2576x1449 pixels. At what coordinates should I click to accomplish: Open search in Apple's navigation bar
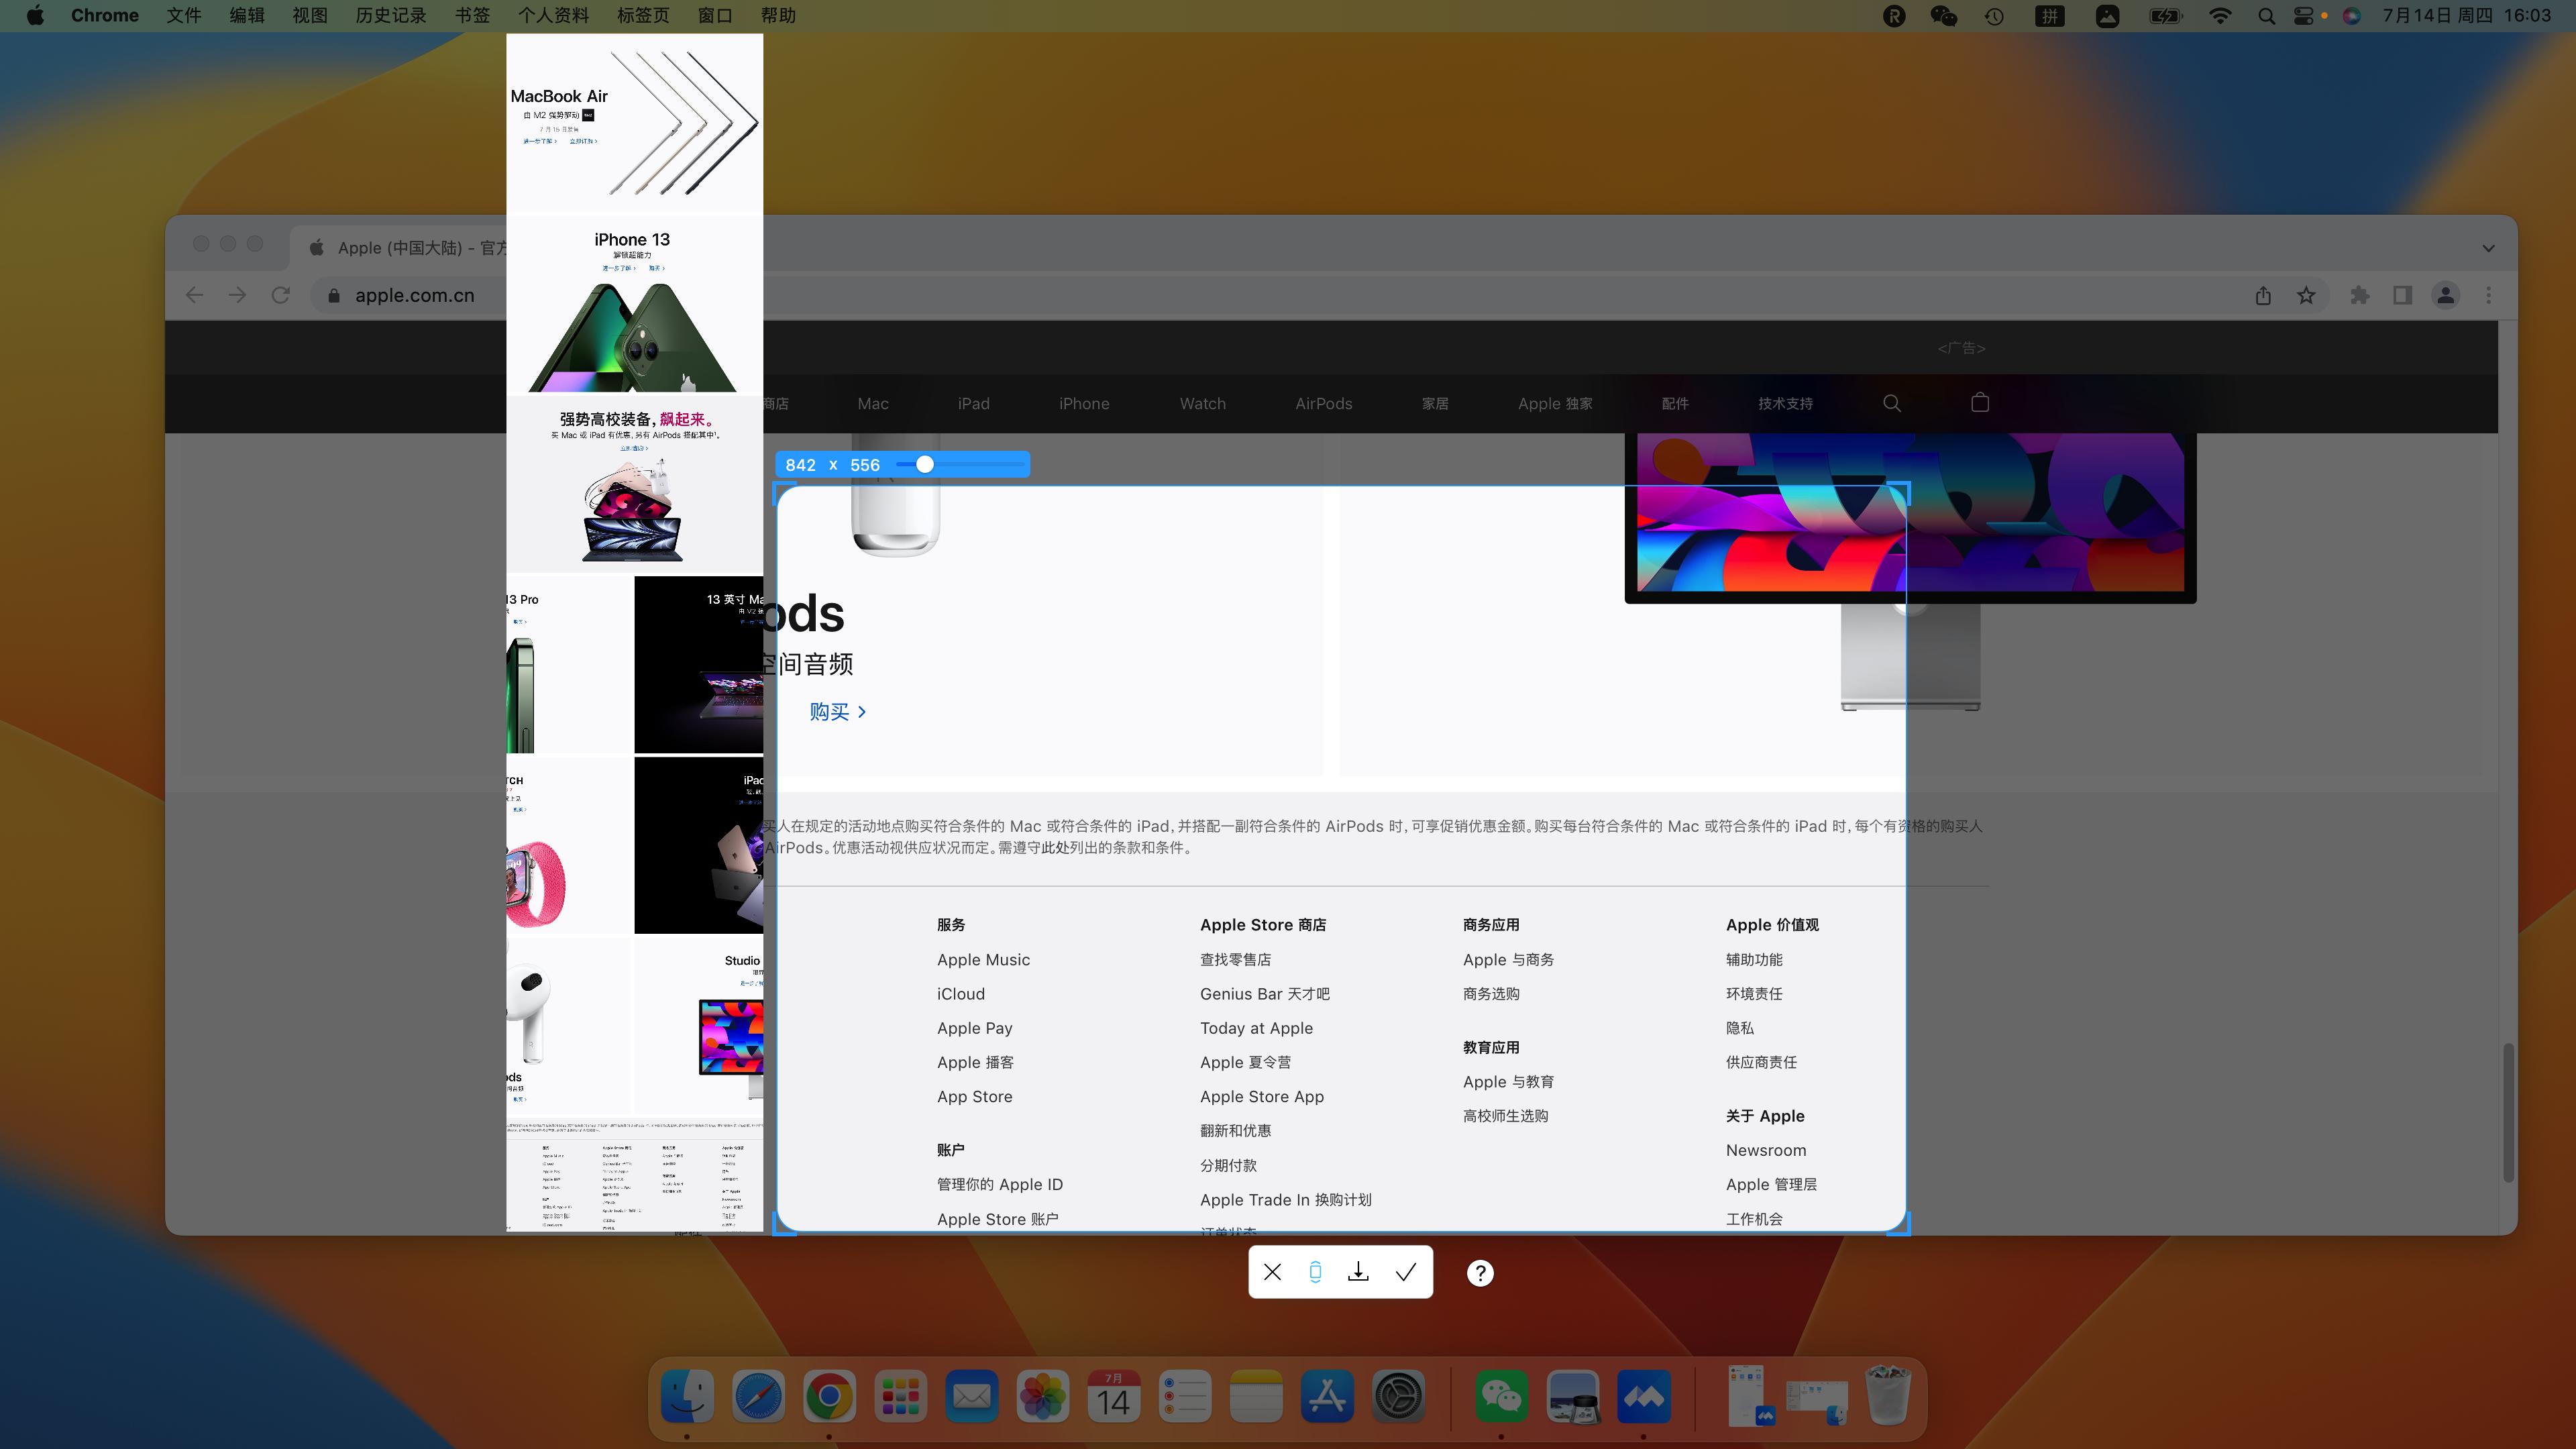point(1891,403)
